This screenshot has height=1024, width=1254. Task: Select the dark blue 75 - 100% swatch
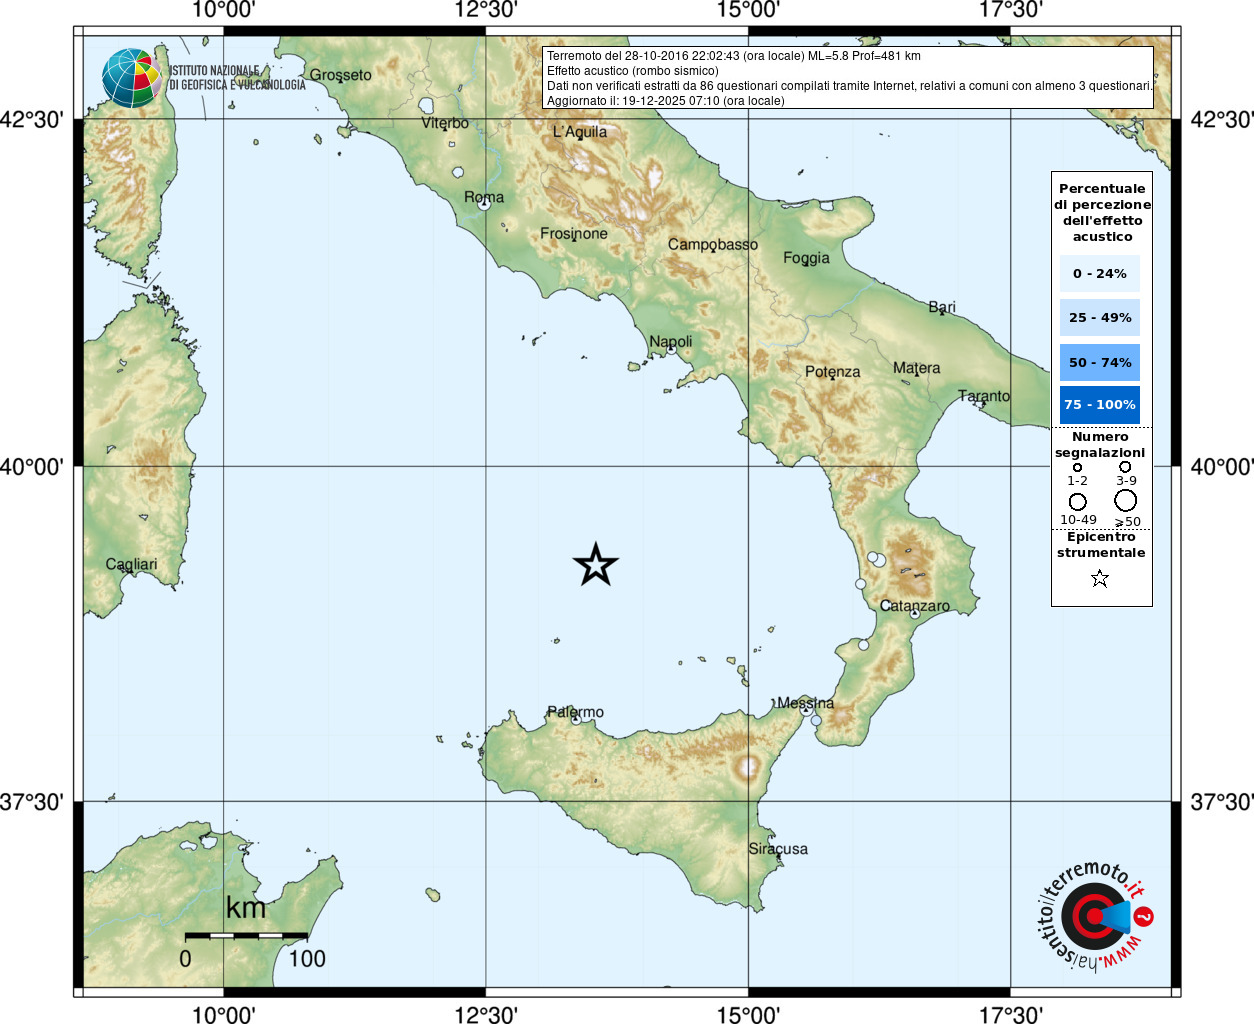(x=1099, y=405)
